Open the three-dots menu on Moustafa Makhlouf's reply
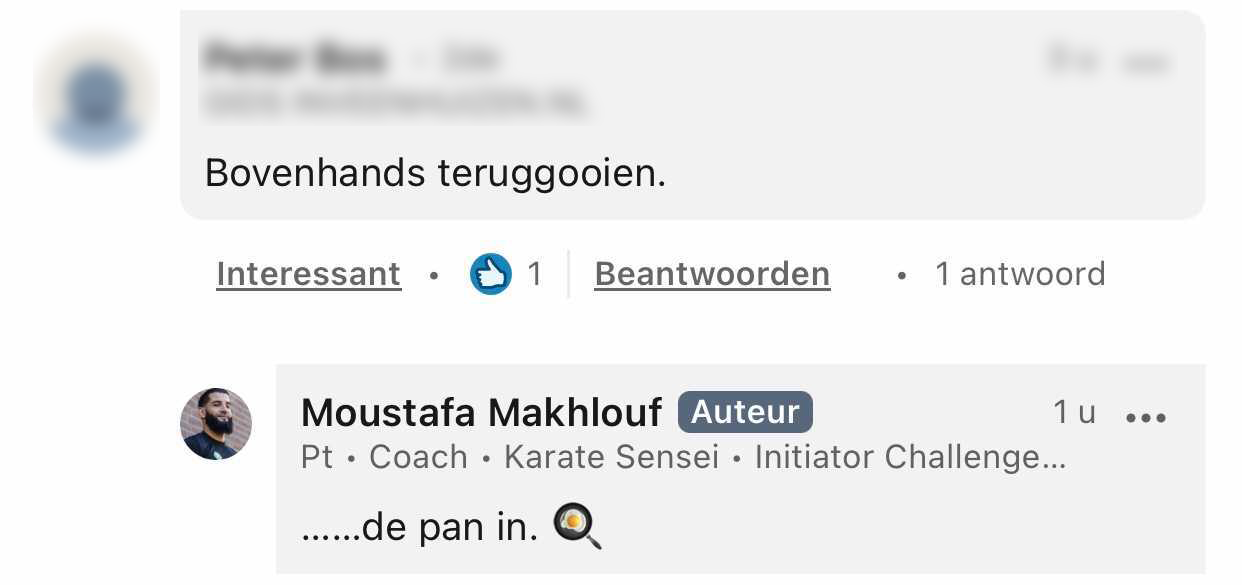Image resolution: width=1242 pixels, height=585 pixels. click(1146, 417)
